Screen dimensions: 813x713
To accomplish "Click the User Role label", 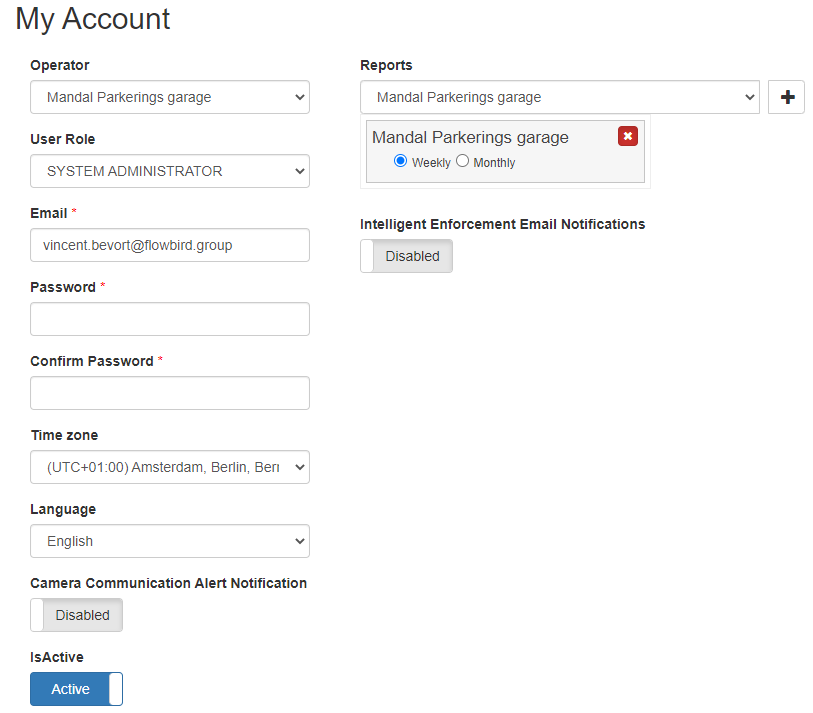I will coord(63,139).
